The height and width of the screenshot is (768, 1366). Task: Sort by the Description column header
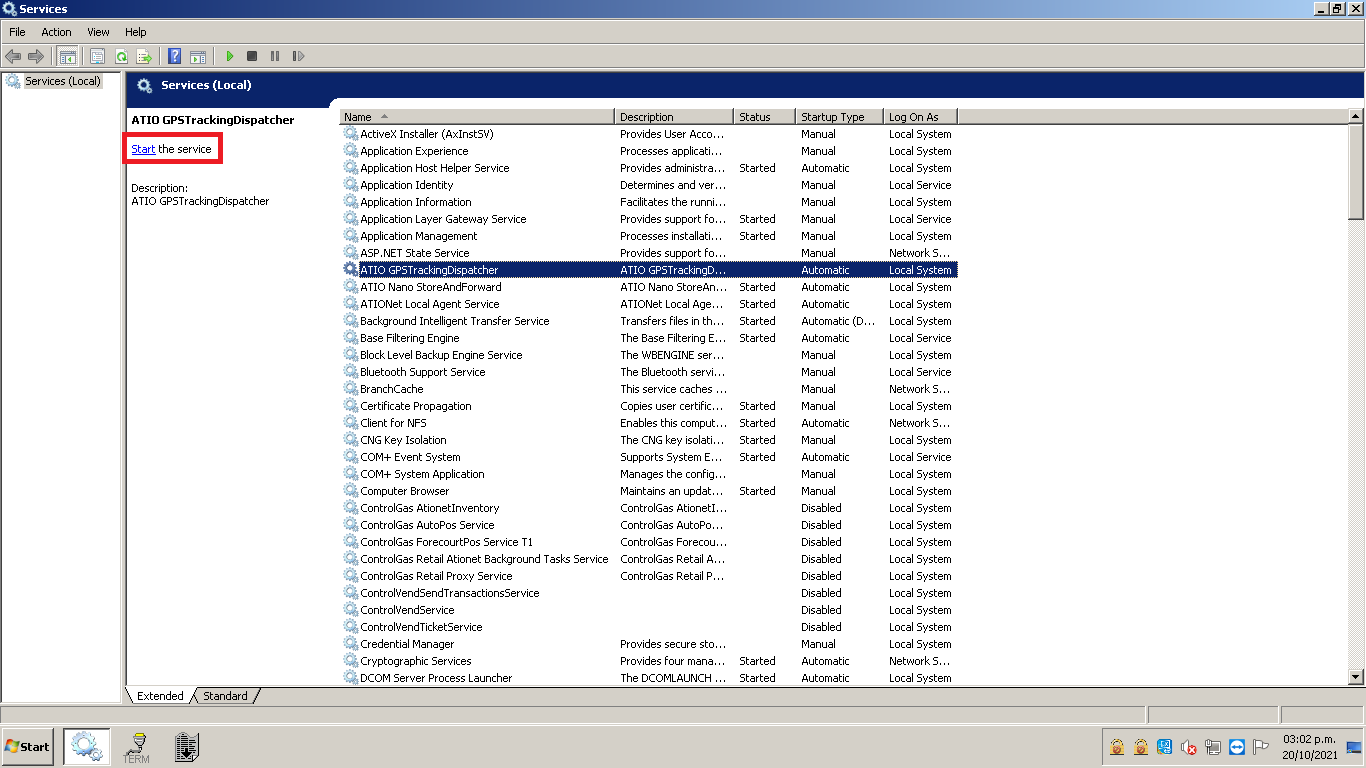674,117
